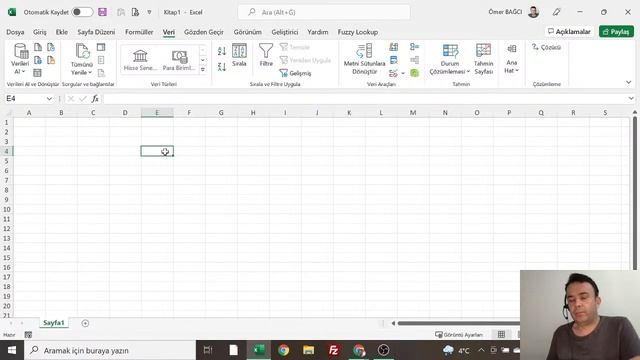This screenshot has width=640, height=360.
Task: Select the Para Birimi data type
Action: coord(179,60)
